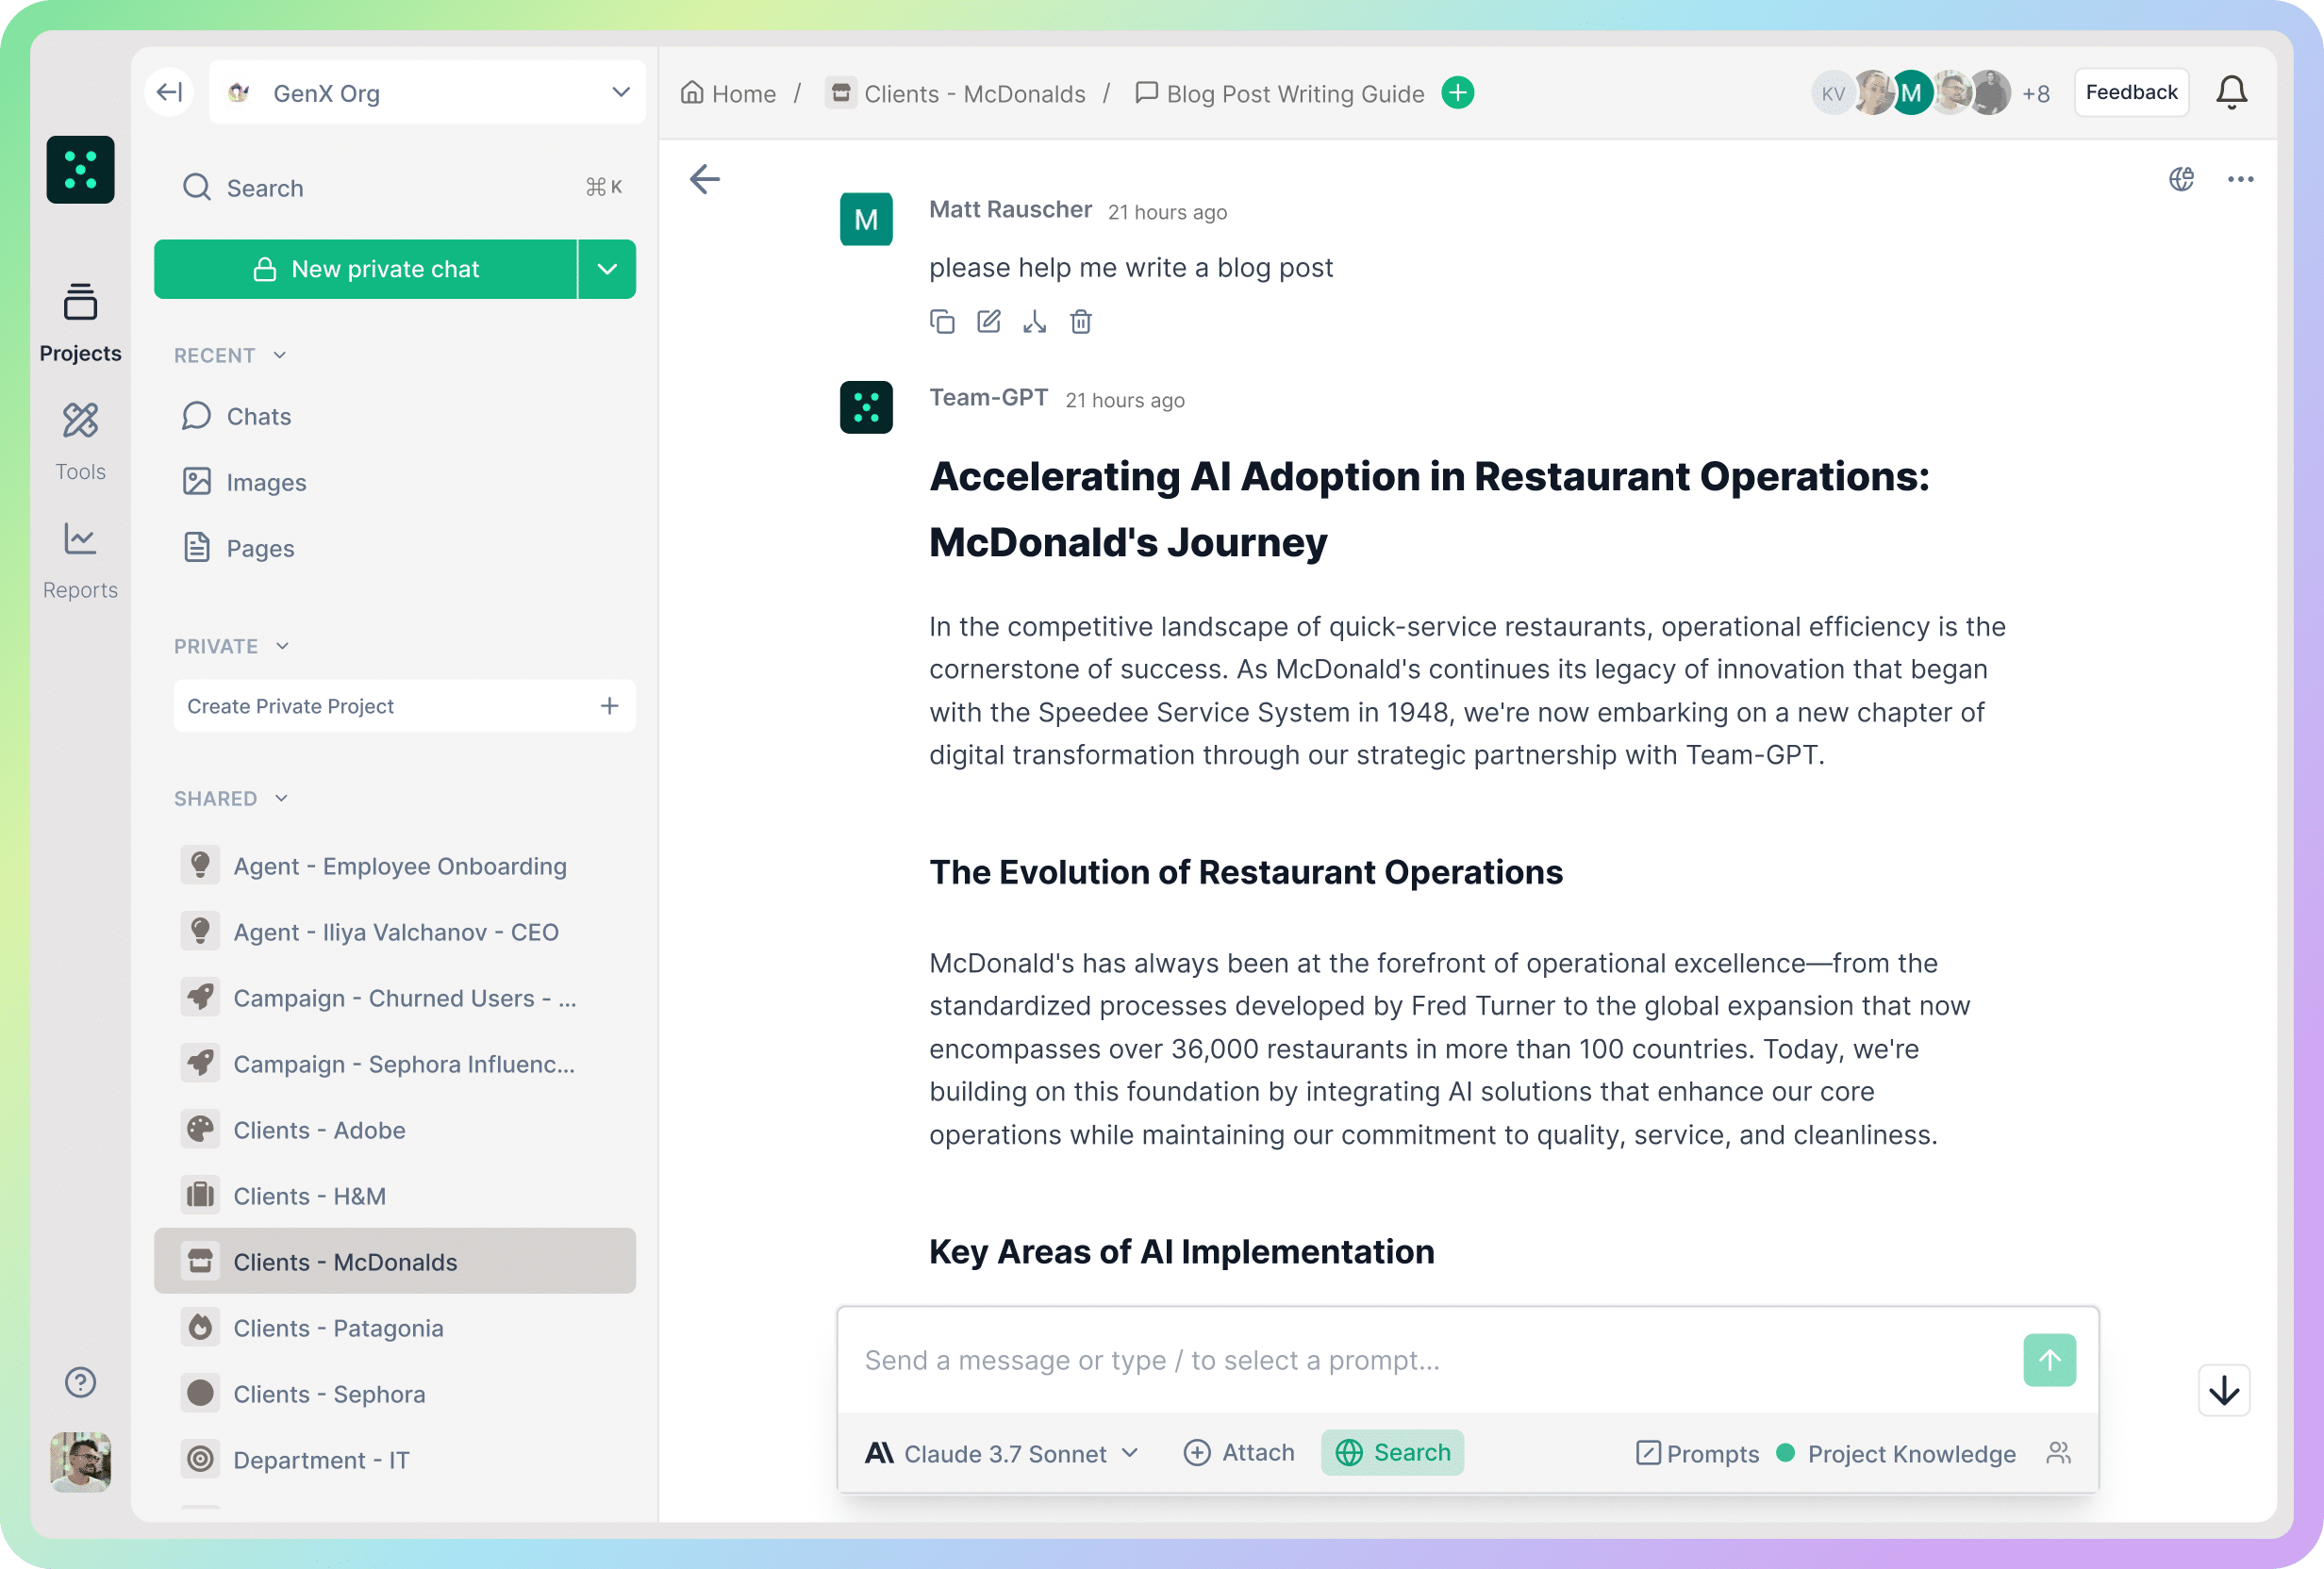Switch to the Tools section
This screenshot has width=2324, height=1569.
point(80,441)
